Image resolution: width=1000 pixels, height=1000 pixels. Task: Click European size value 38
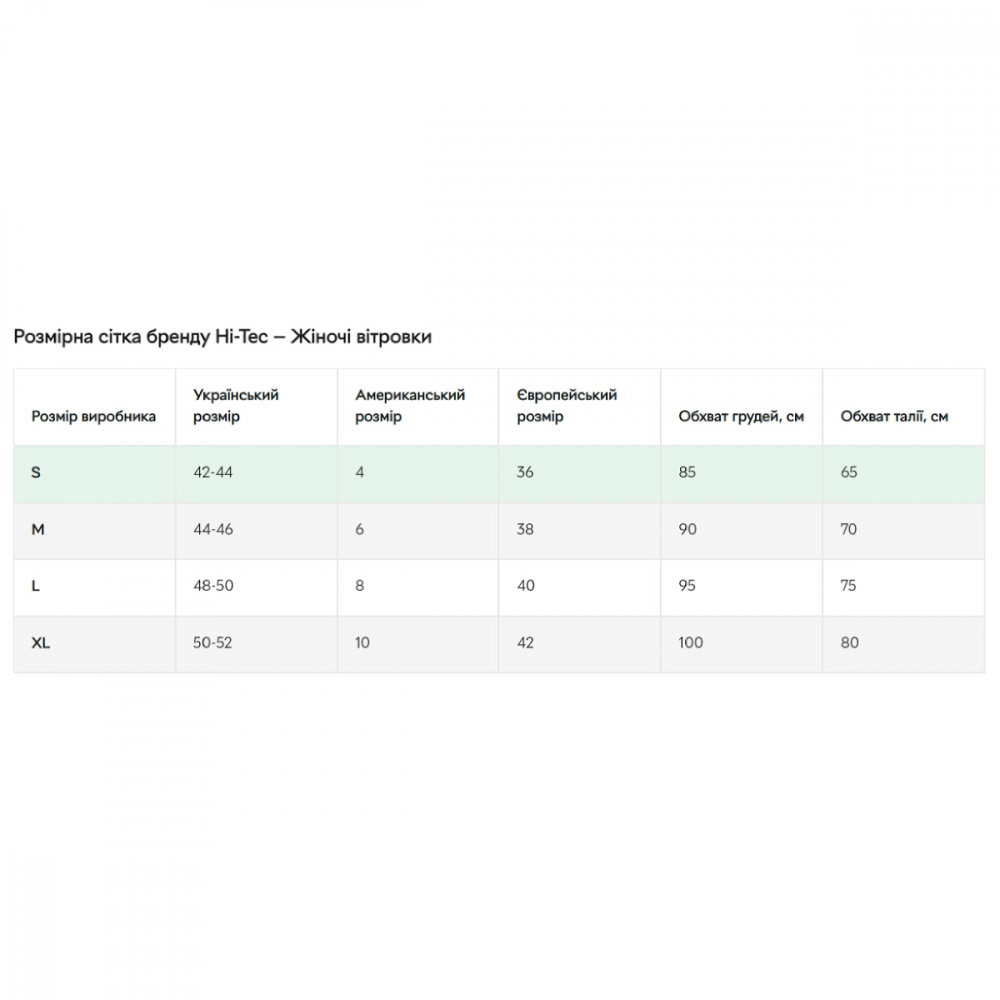525,529
